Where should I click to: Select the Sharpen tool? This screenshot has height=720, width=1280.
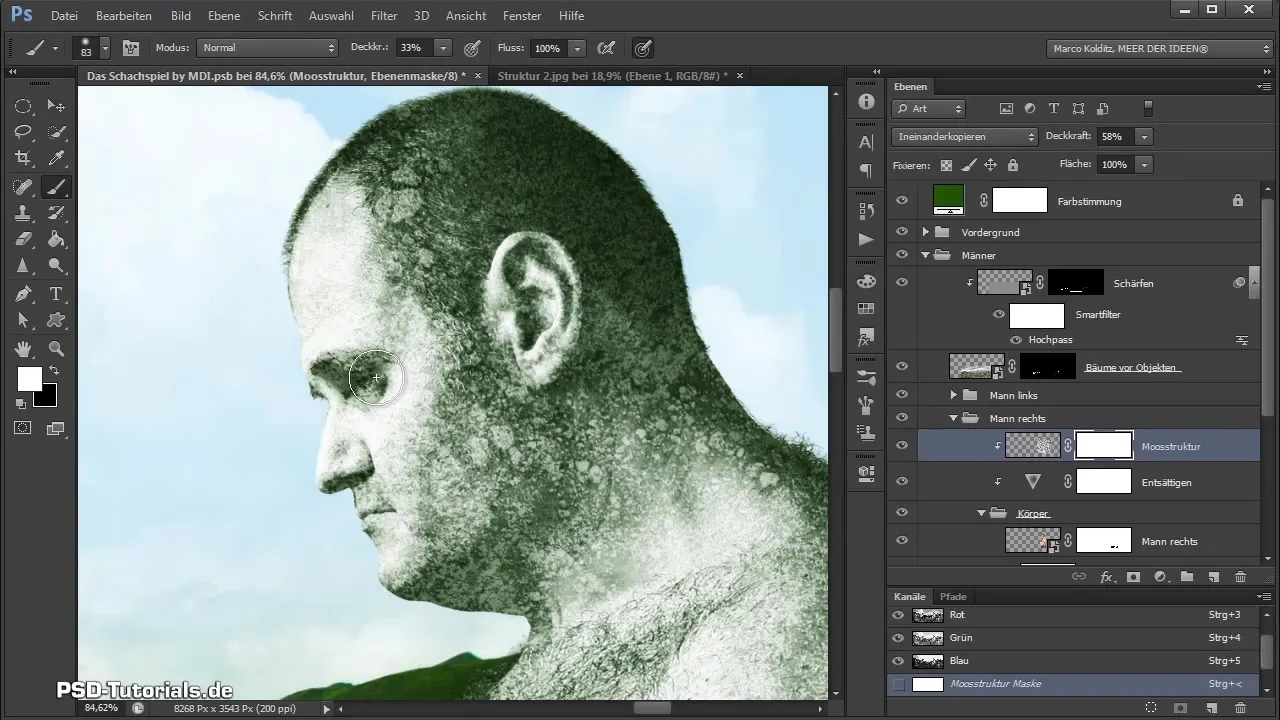(x=23, y=265)
